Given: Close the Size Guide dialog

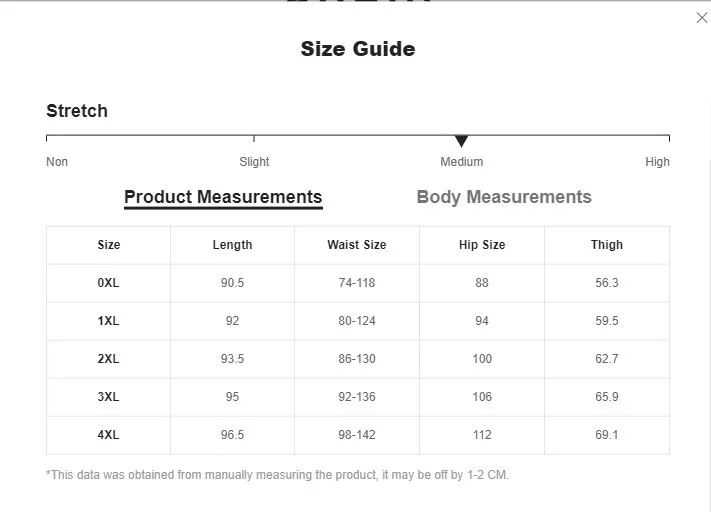Looking at the screenshot, I should [701, 18].
